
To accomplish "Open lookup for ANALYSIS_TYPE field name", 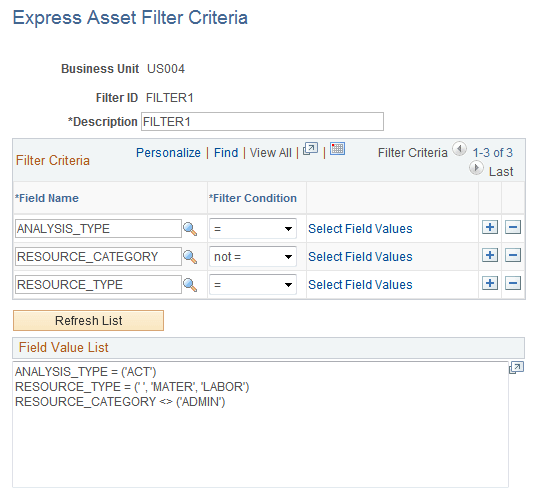I will (x=190, y=229).
